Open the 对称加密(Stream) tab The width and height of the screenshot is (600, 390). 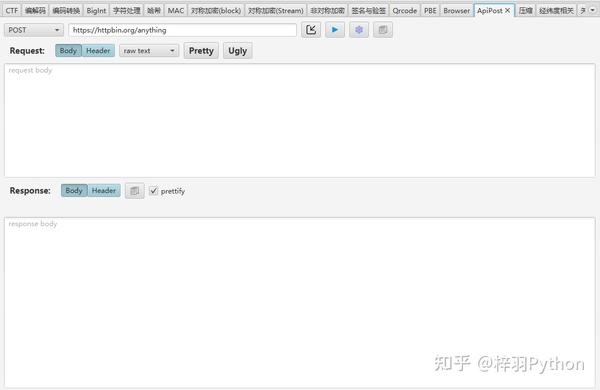[x=276, y=11]
